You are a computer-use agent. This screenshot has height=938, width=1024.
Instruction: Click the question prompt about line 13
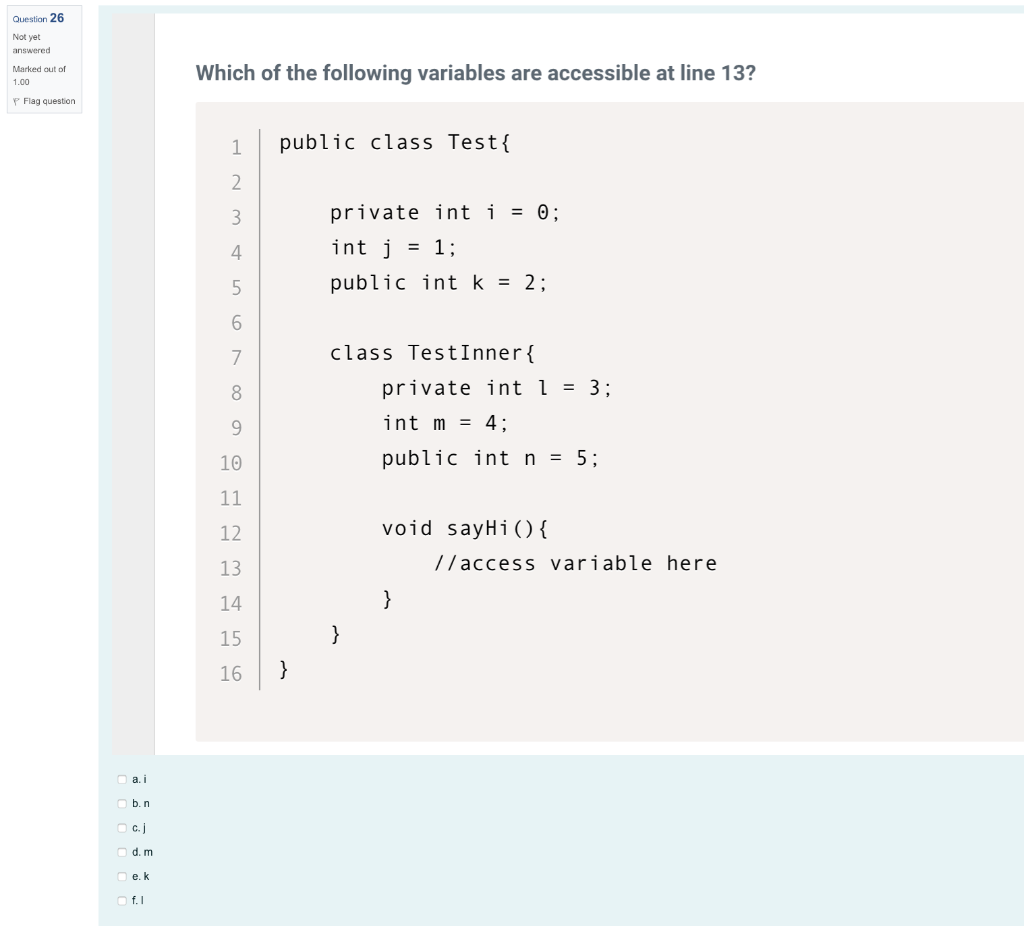476,73
